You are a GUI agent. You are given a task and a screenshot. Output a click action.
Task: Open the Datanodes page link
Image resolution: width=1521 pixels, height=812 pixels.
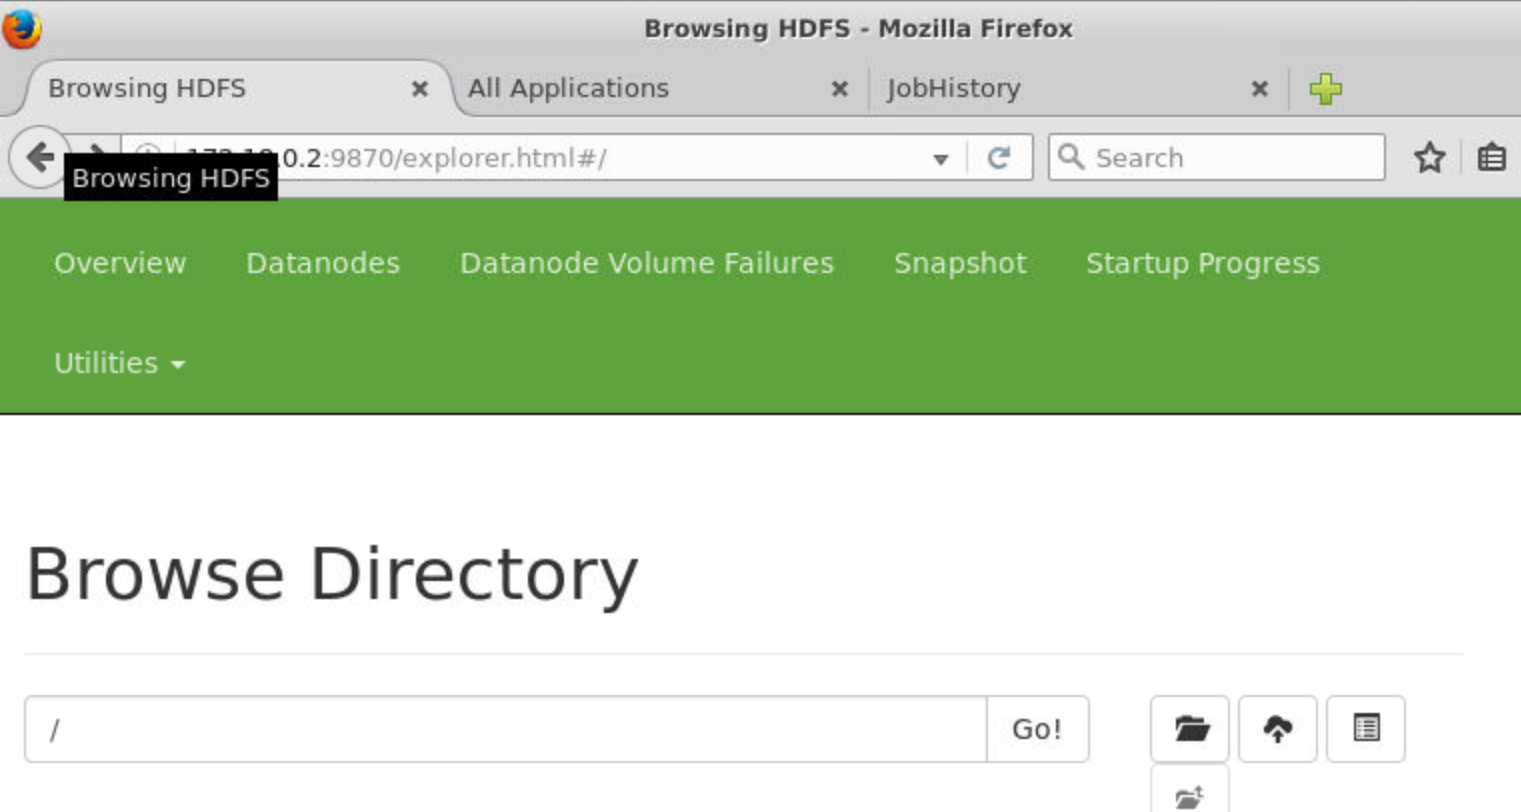[323, 263]
